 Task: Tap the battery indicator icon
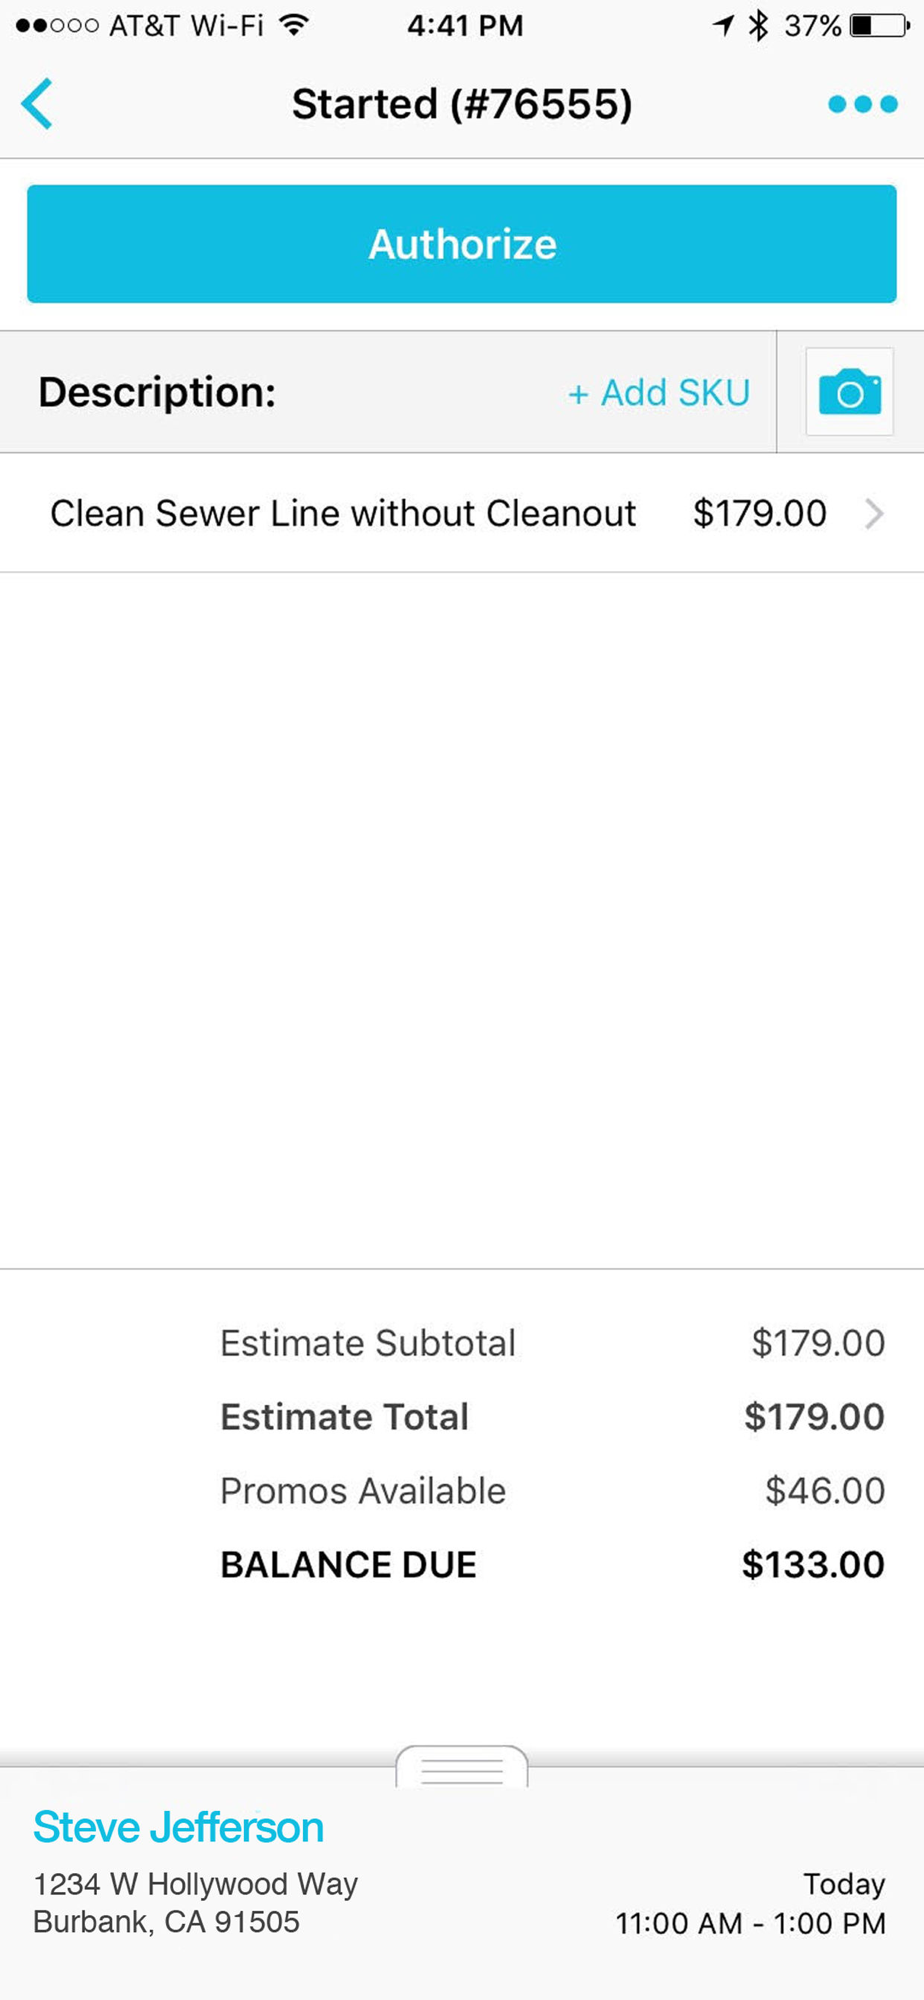pyautogui.click(x=879, y=25)
